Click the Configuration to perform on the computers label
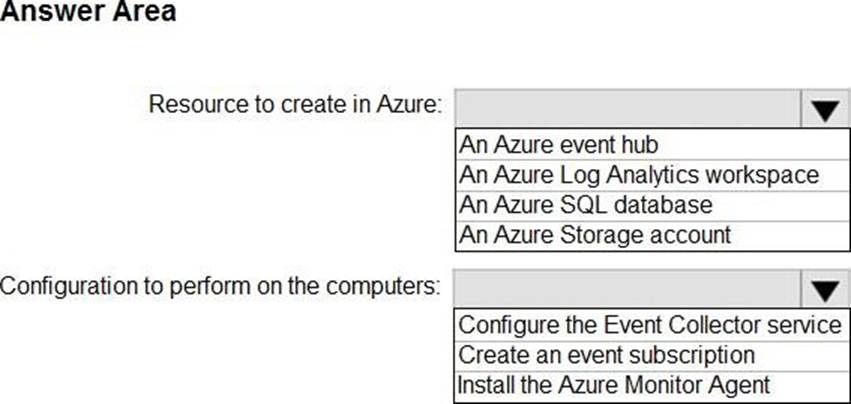 [x=220, y=286]
